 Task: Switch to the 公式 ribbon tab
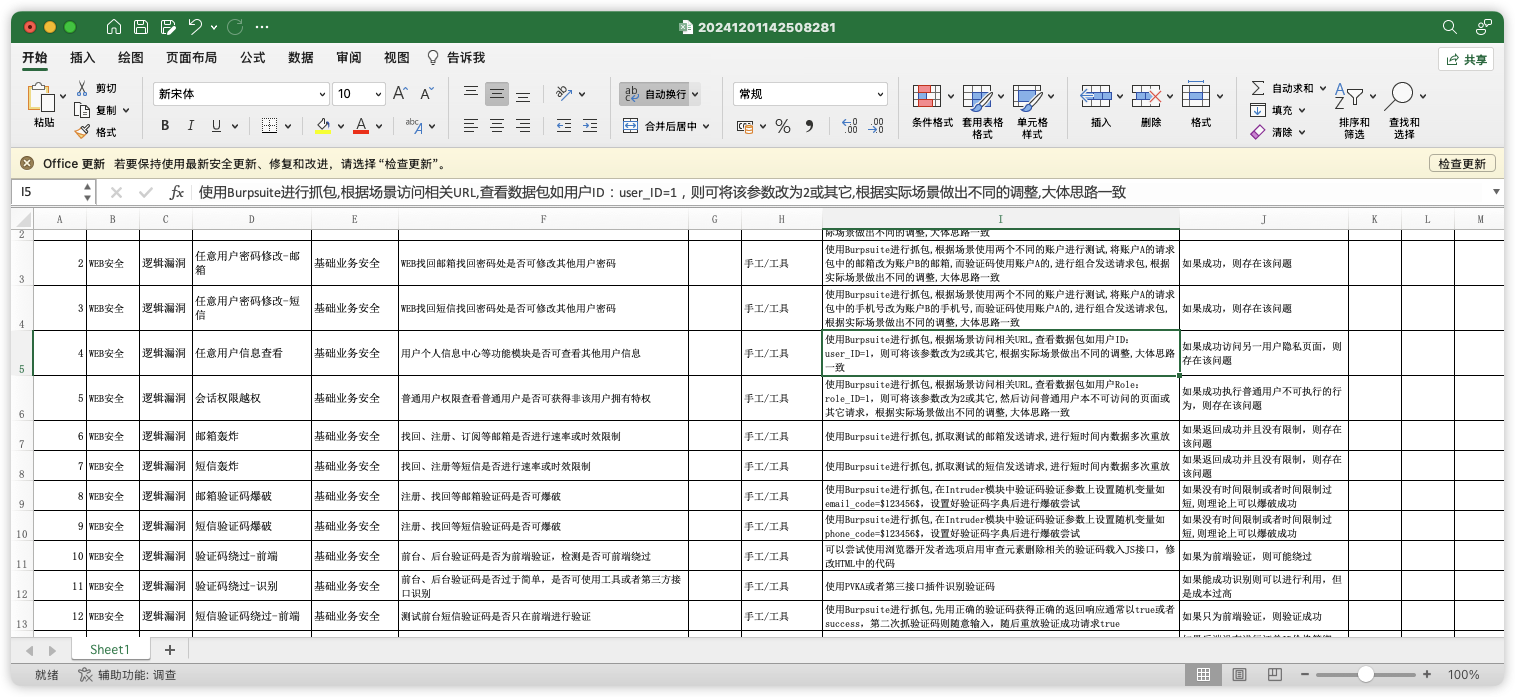(x=252, y=57)
